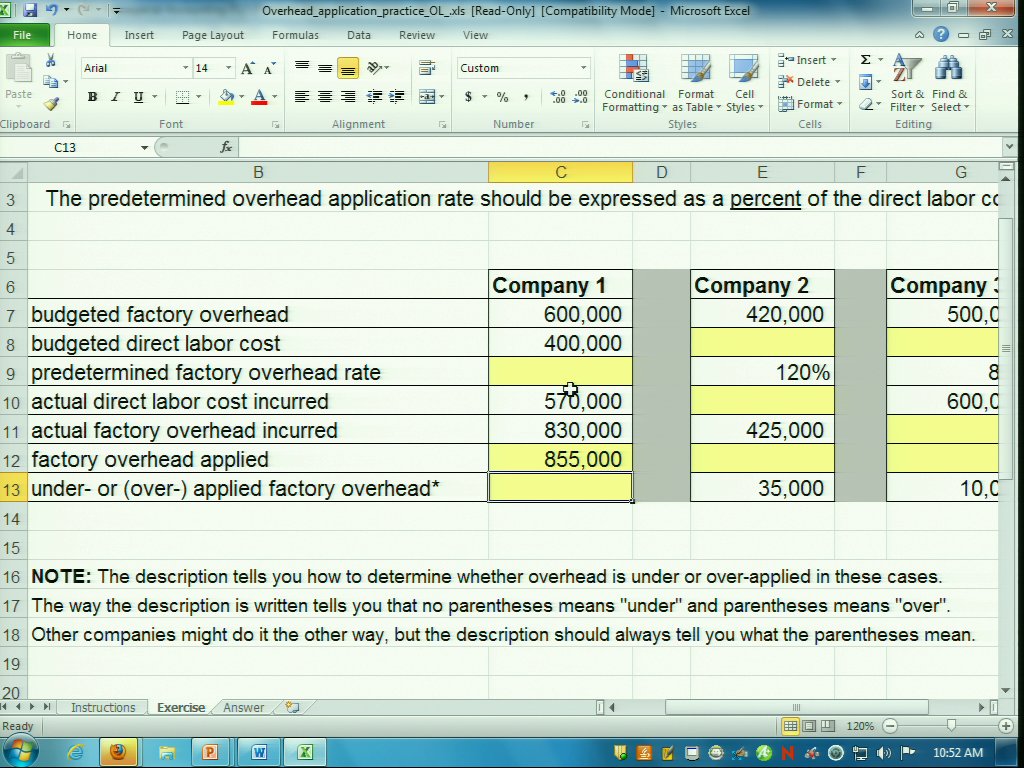Click the Percent Style button
1024x768 pixels.
coord(502,97)
